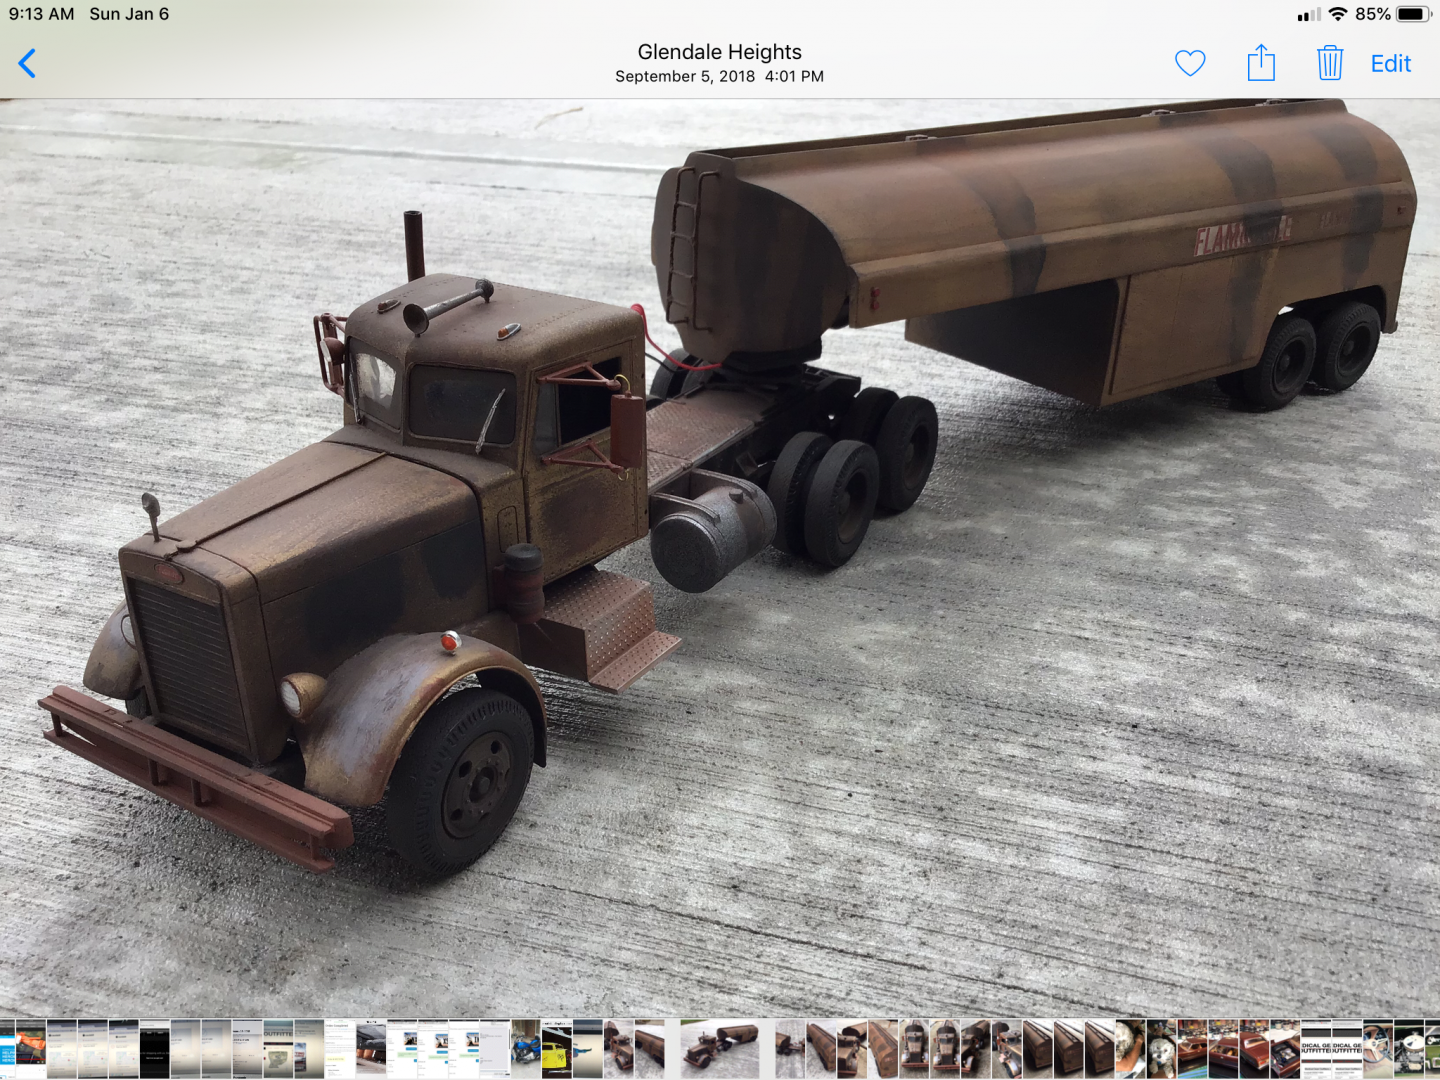Open the steering wheel thumbnail
1440x1080 pixels.
(1378, 1049)
